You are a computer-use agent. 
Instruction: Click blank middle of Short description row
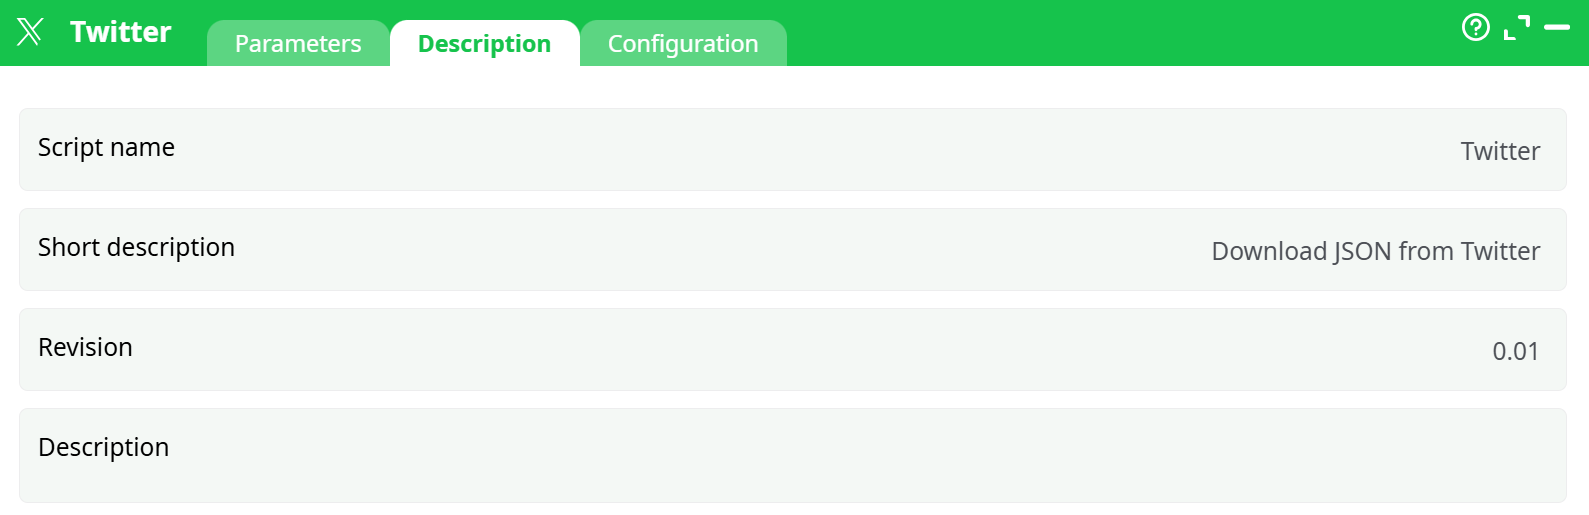point(700,250)
